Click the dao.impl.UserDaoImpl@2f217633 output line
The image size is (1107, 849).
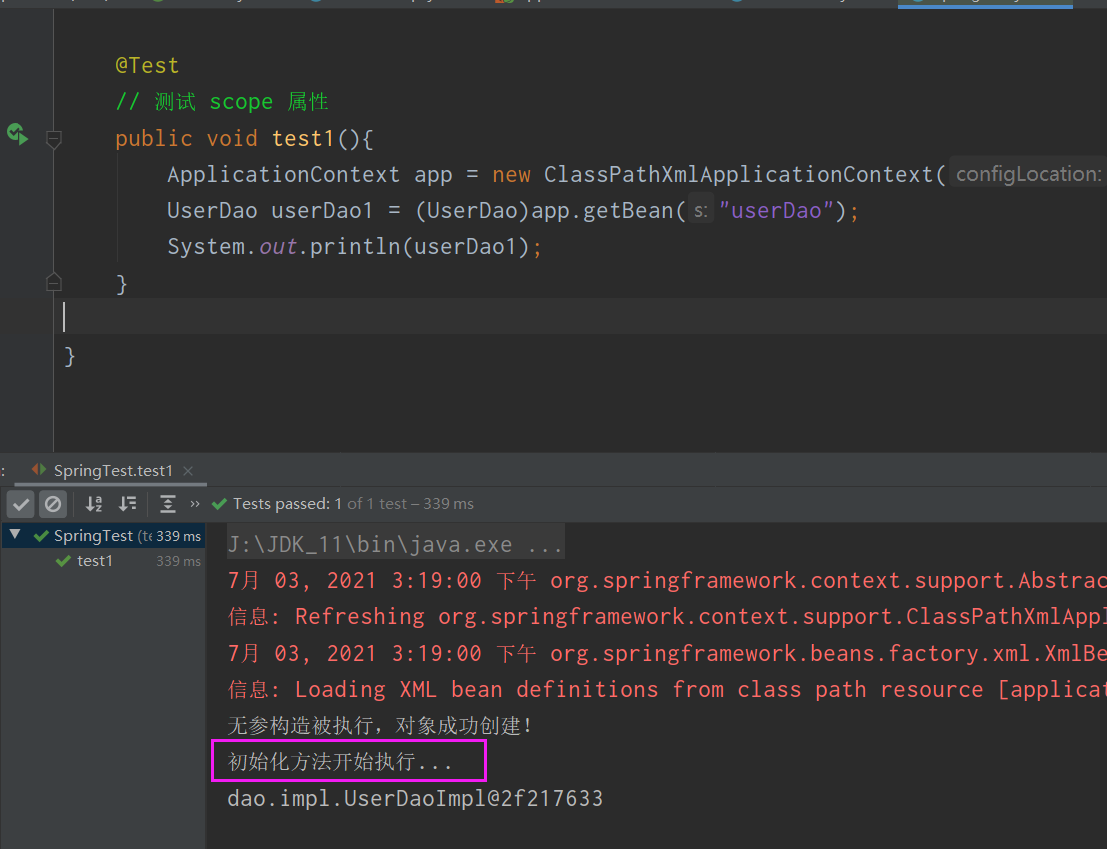415,798
